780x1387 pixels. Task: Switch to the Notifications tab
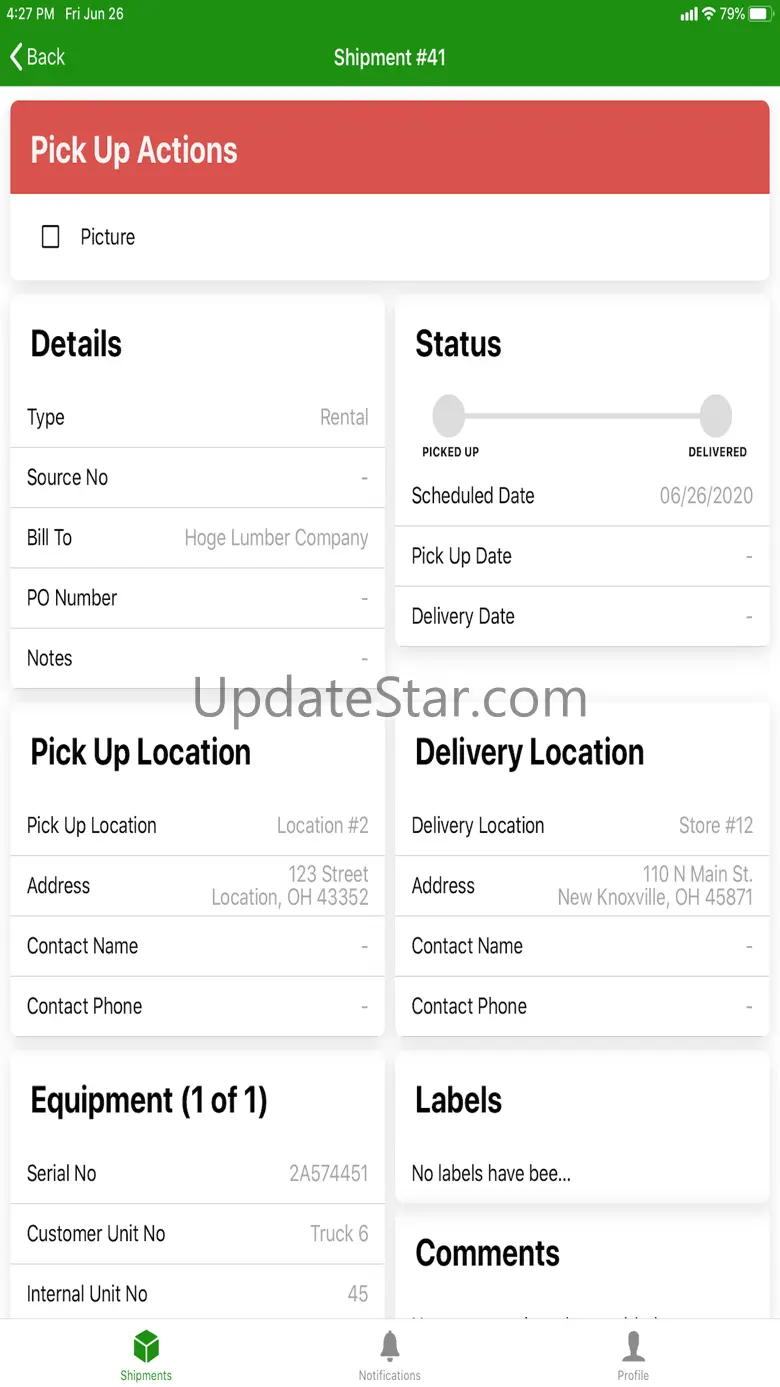(390, 1354)
